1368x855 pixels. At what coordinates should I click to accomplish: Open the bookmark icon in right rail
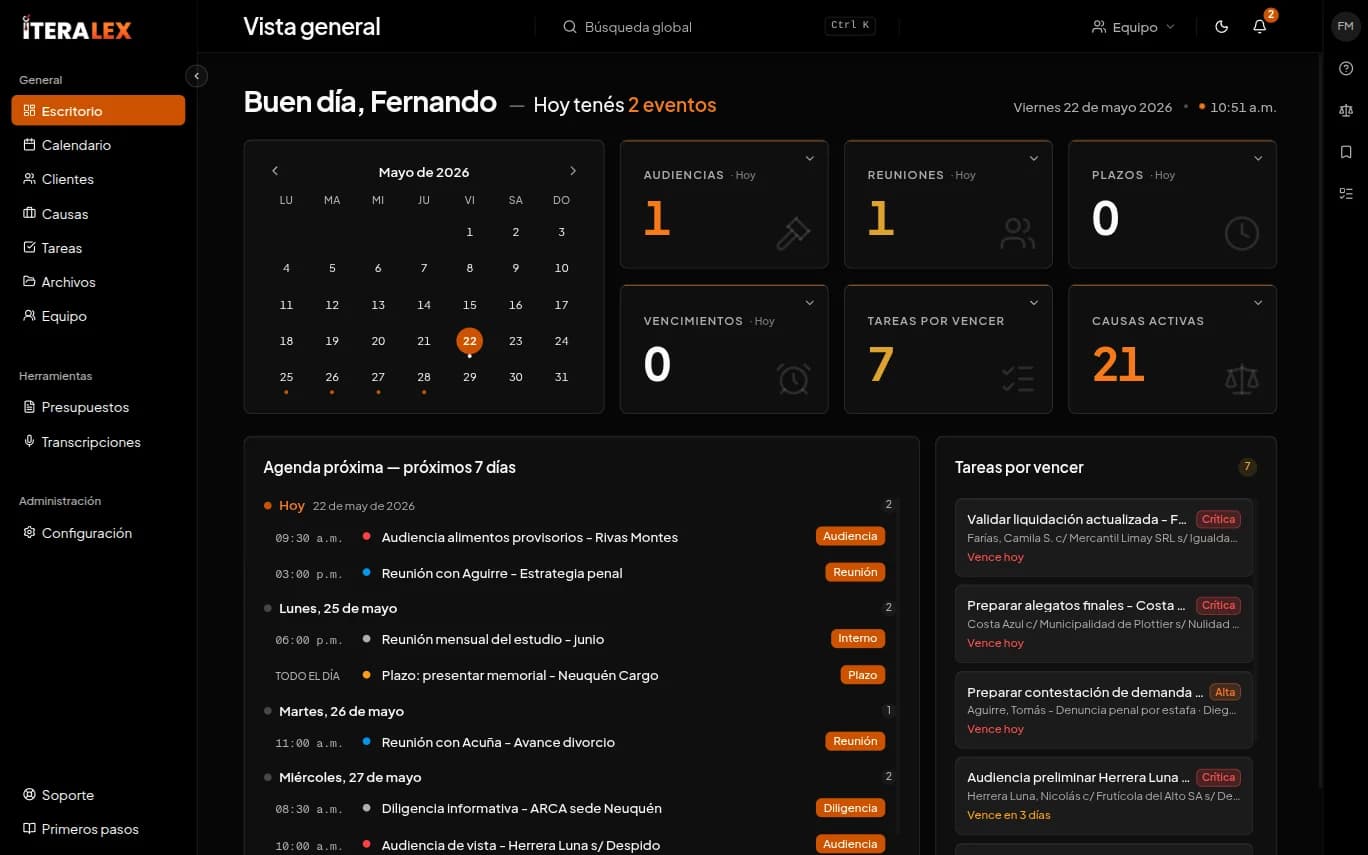(x=1346, y=152)
